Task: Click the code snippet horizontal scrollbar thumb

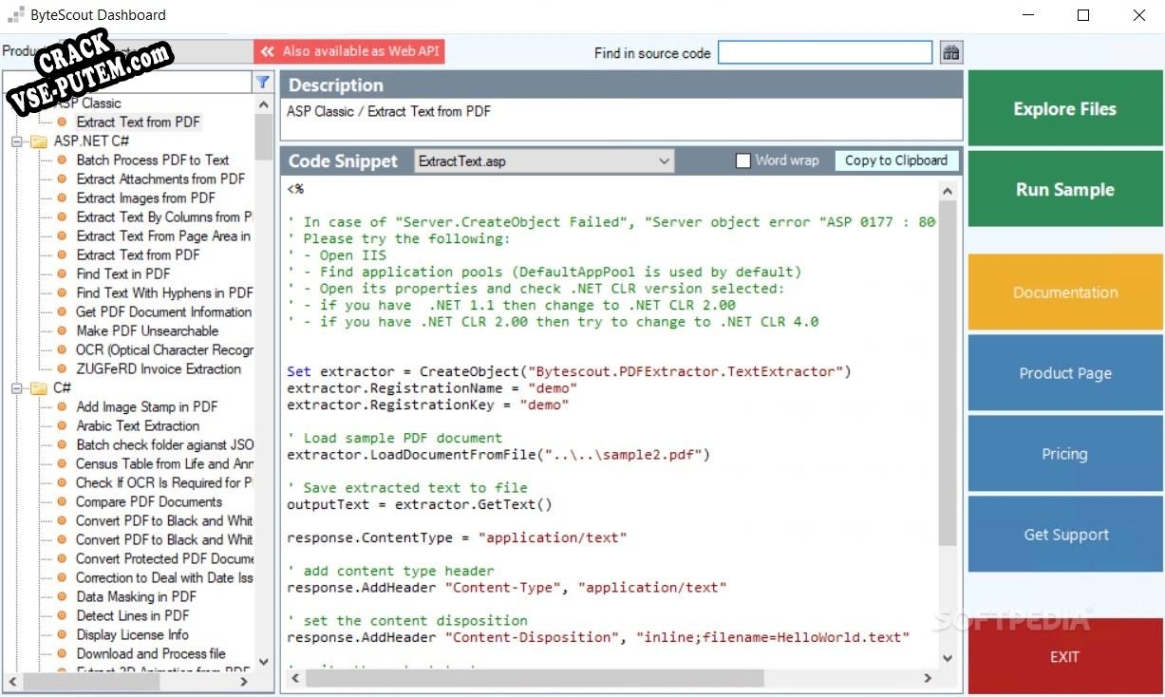Action: point(535,678)
